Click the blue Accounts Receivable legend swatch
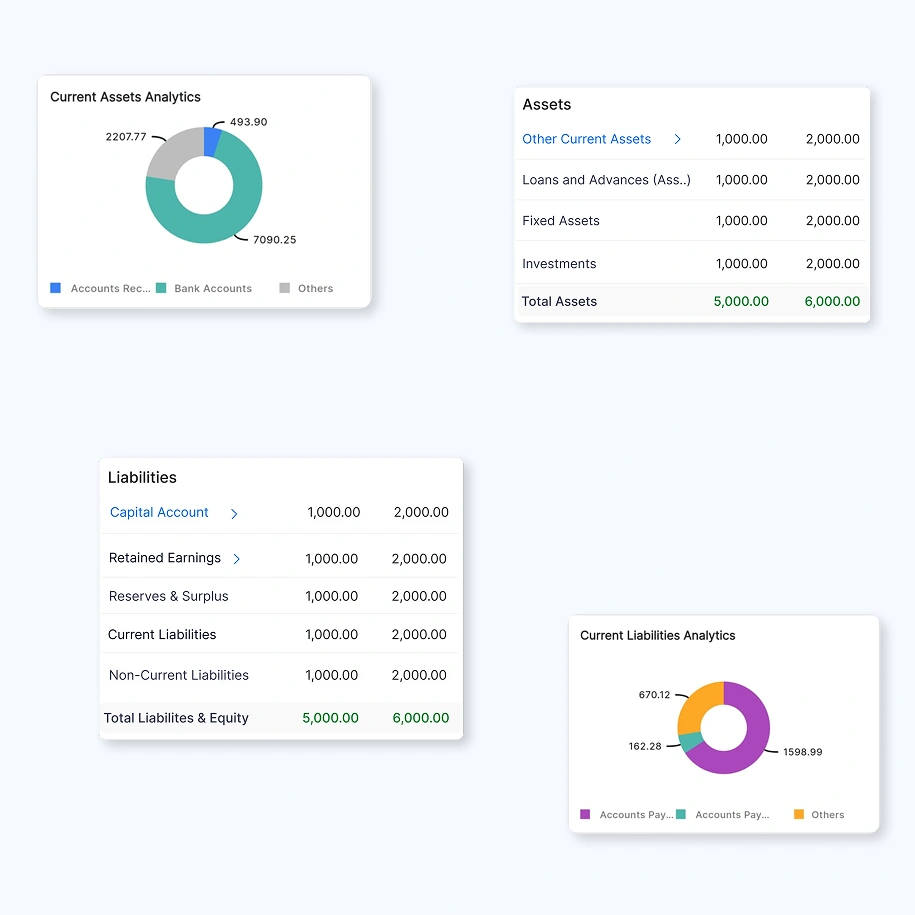The image size is (915, 915). click(56, 288)
